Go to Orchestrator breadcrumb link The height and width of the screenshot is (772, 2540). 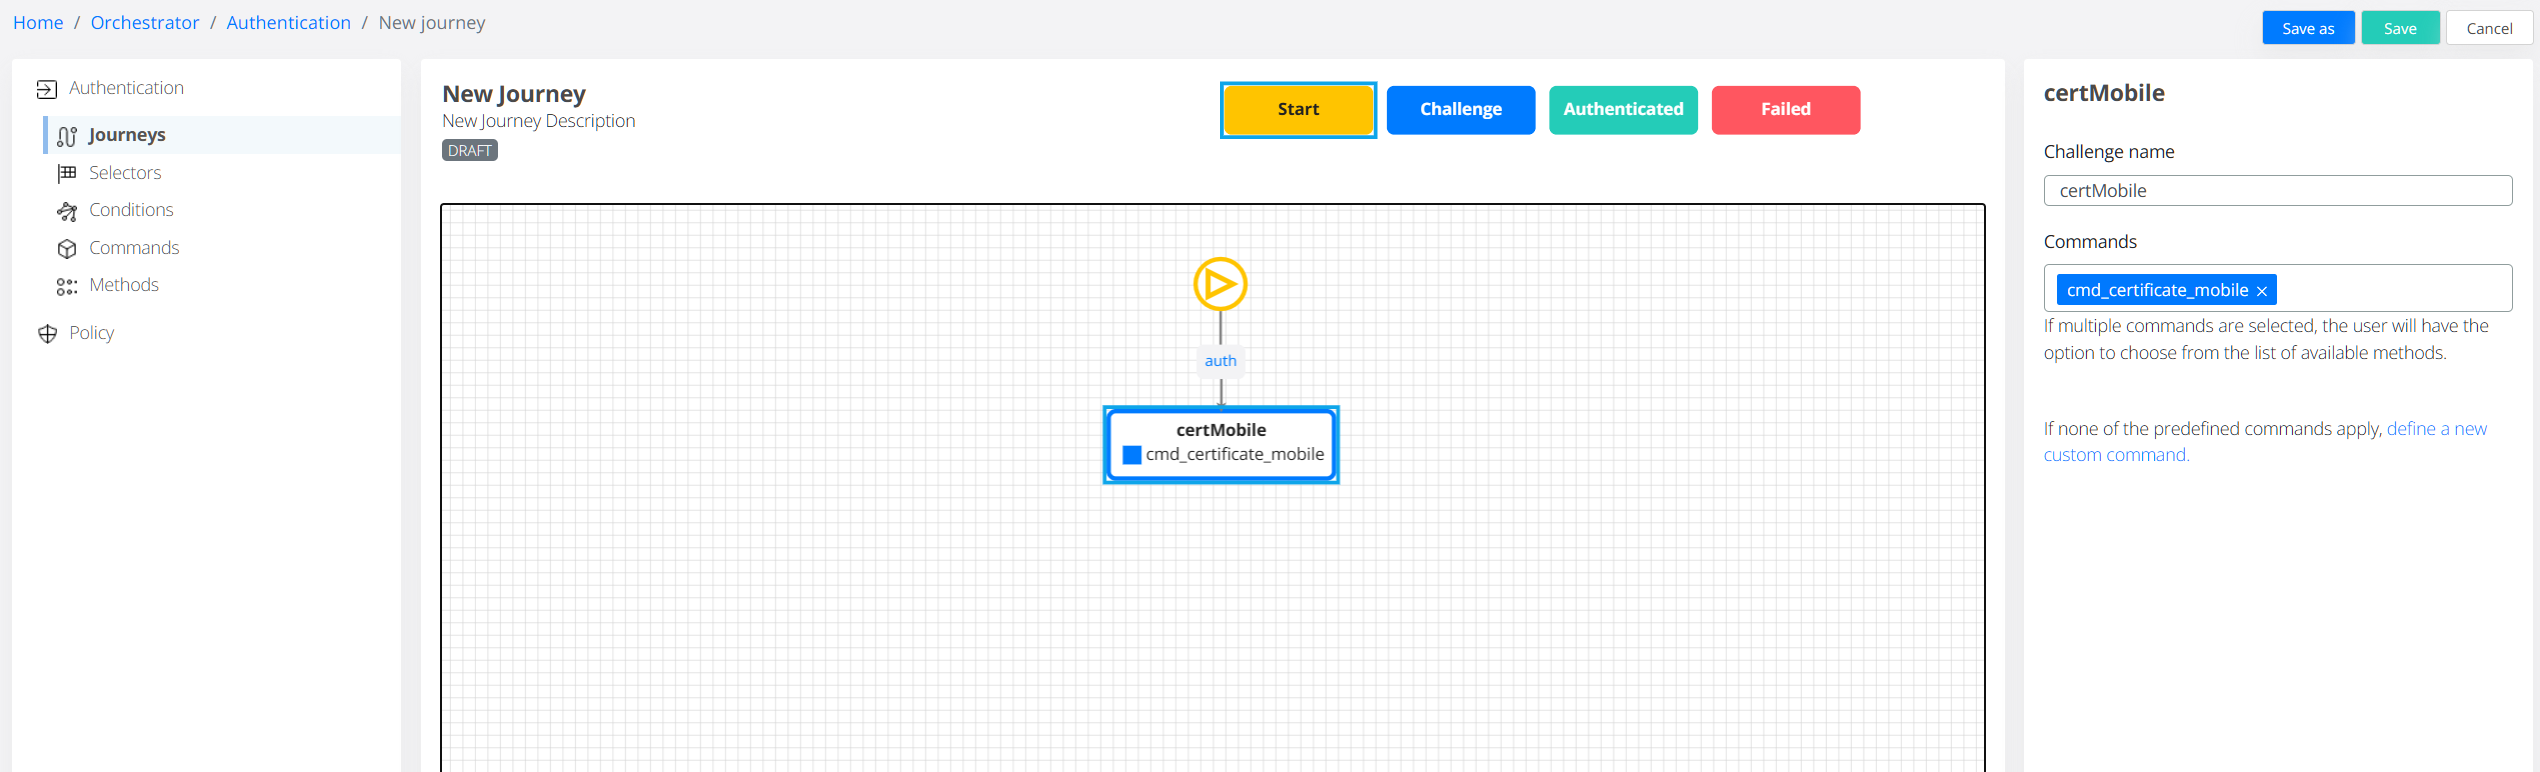click(145, 23)
